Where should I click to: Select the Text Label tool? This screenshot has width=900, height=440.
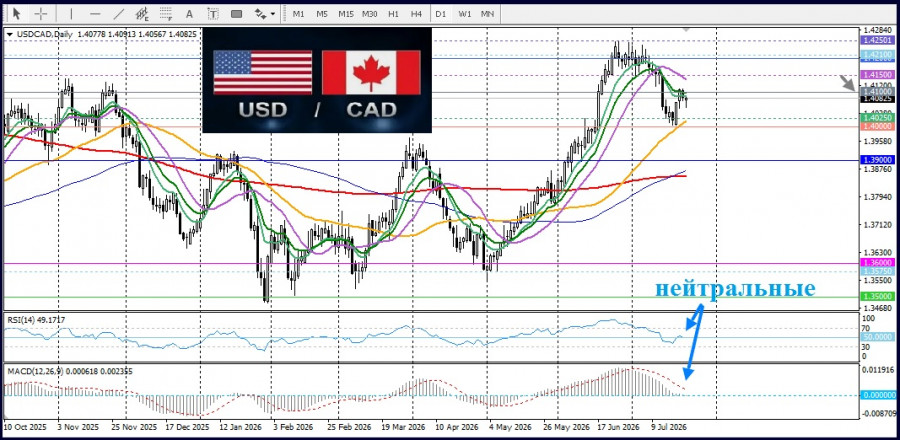click(x=213, y=13)
